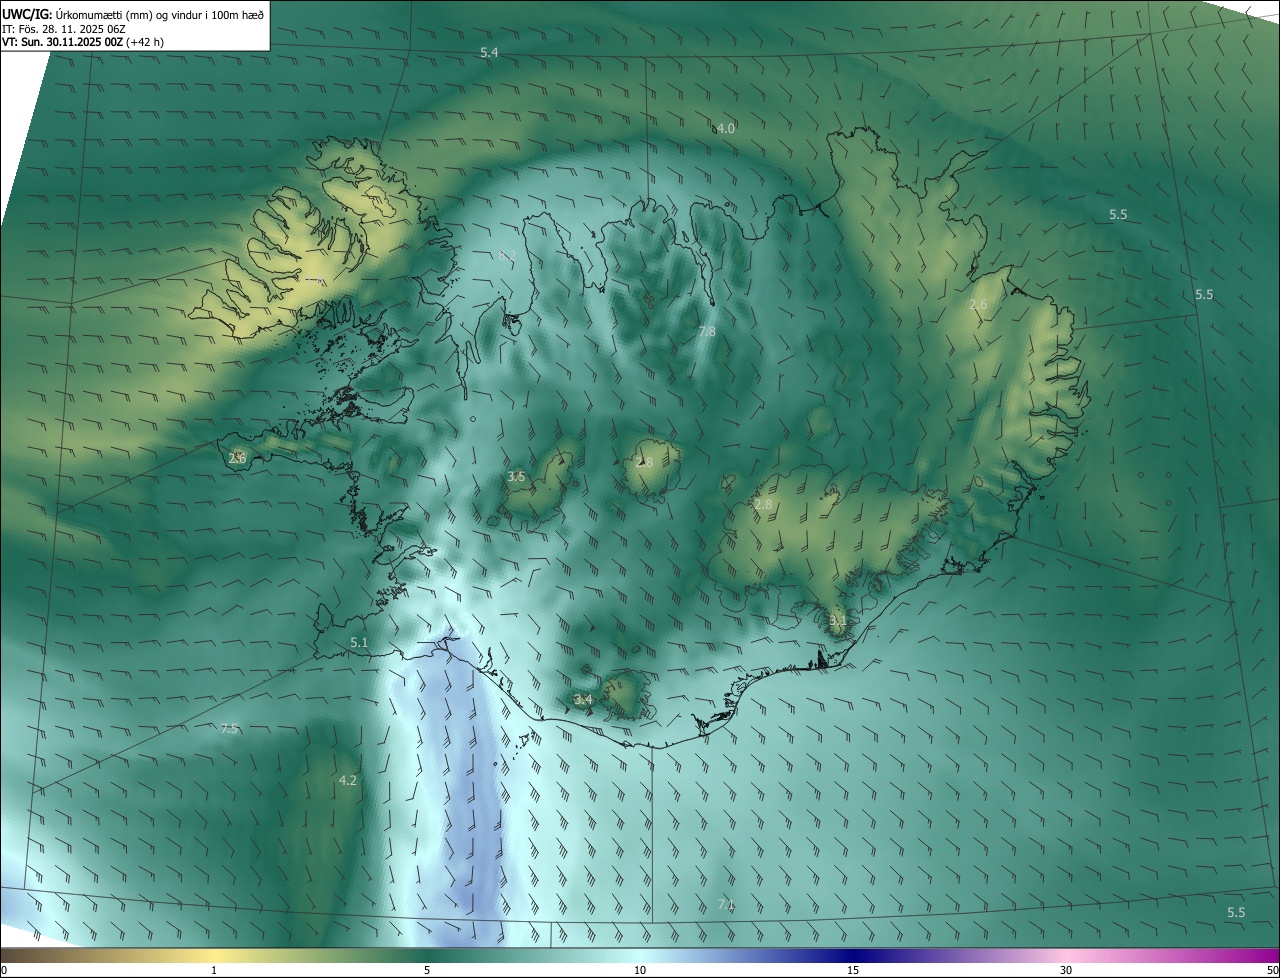Select the valid time line 'VT: Sun. 30.11.2025 00Z'
The image size is (1280, 978).
[62, 42]
